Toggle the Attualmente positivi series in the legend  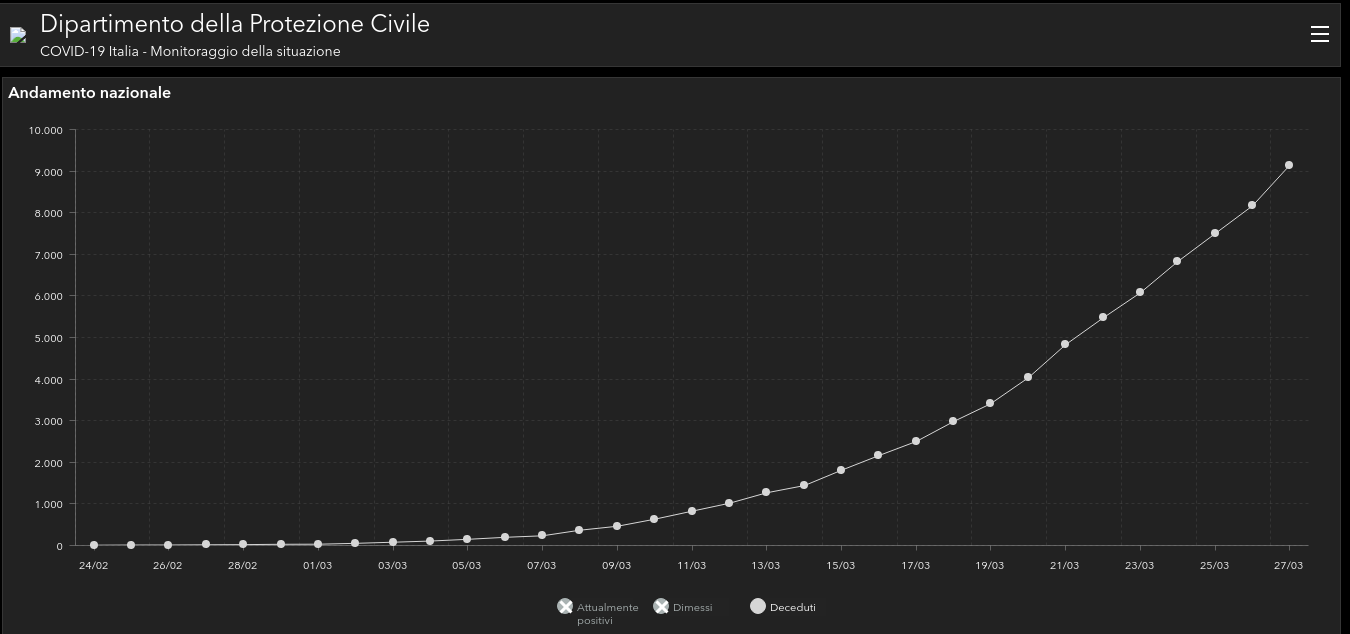(565, 607)
